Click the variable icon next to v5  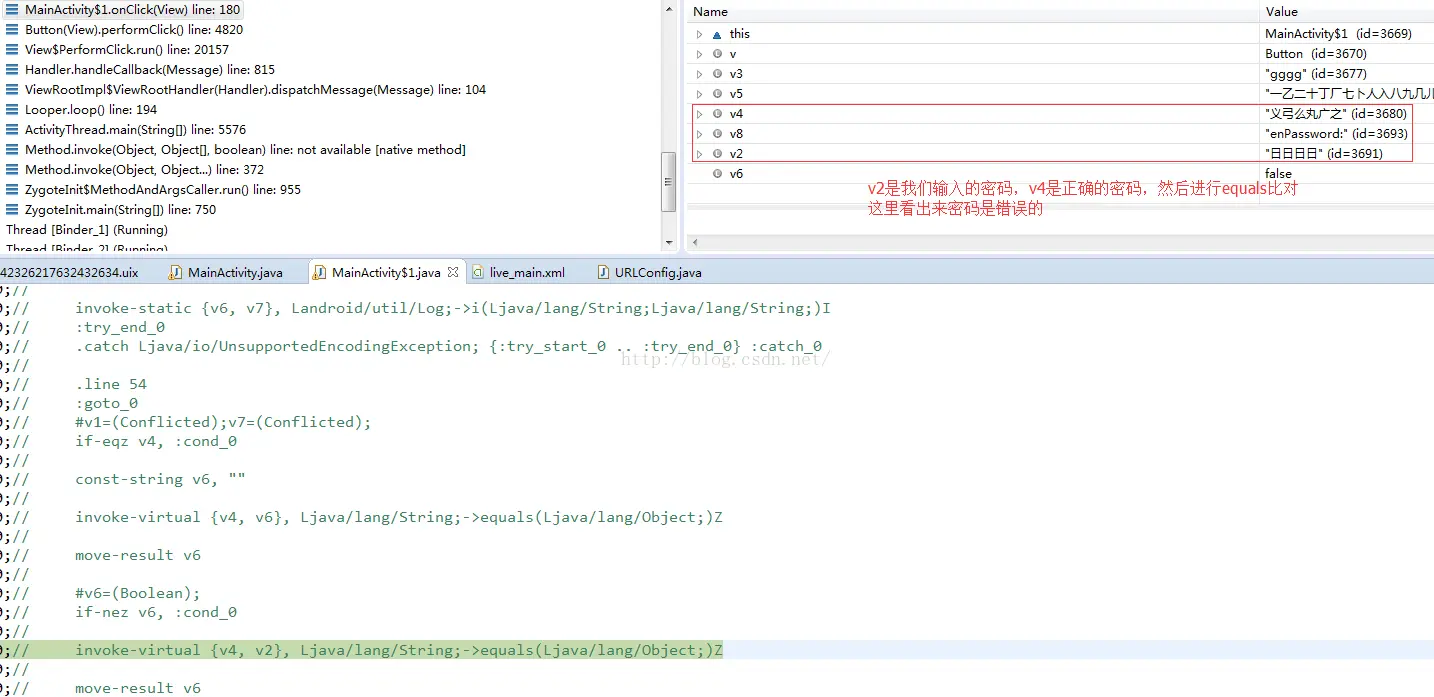[x=717, y=94]
